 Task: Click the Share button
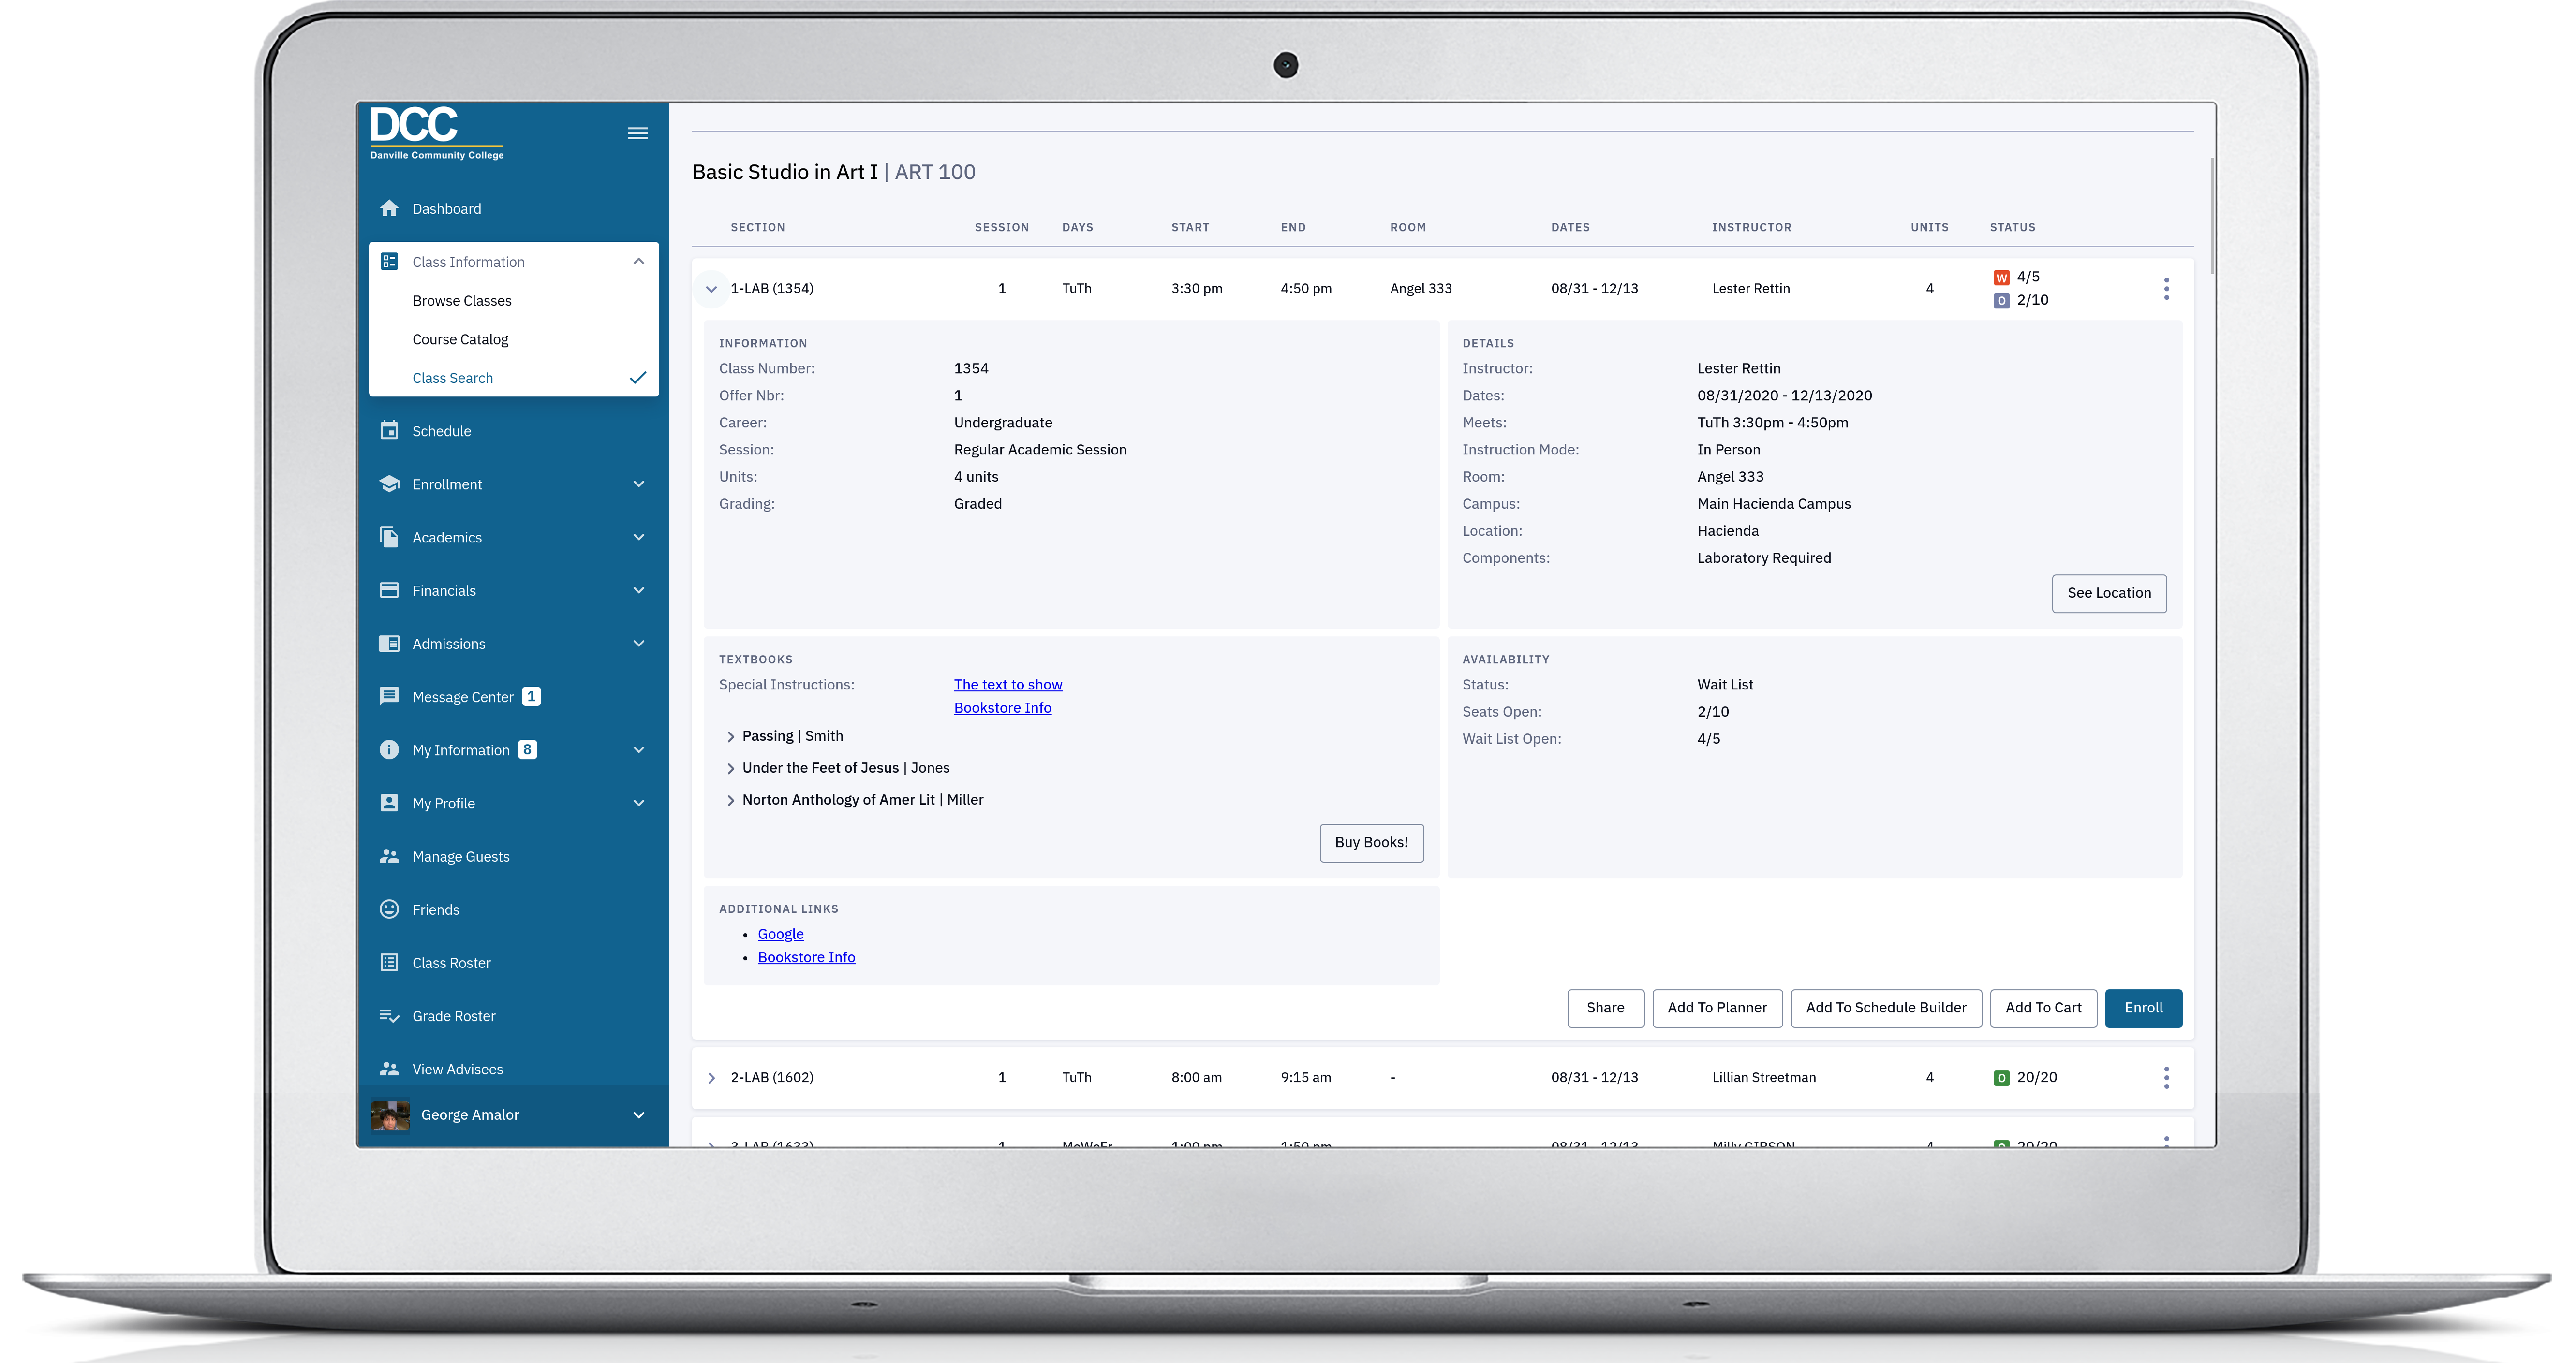1605,1007
